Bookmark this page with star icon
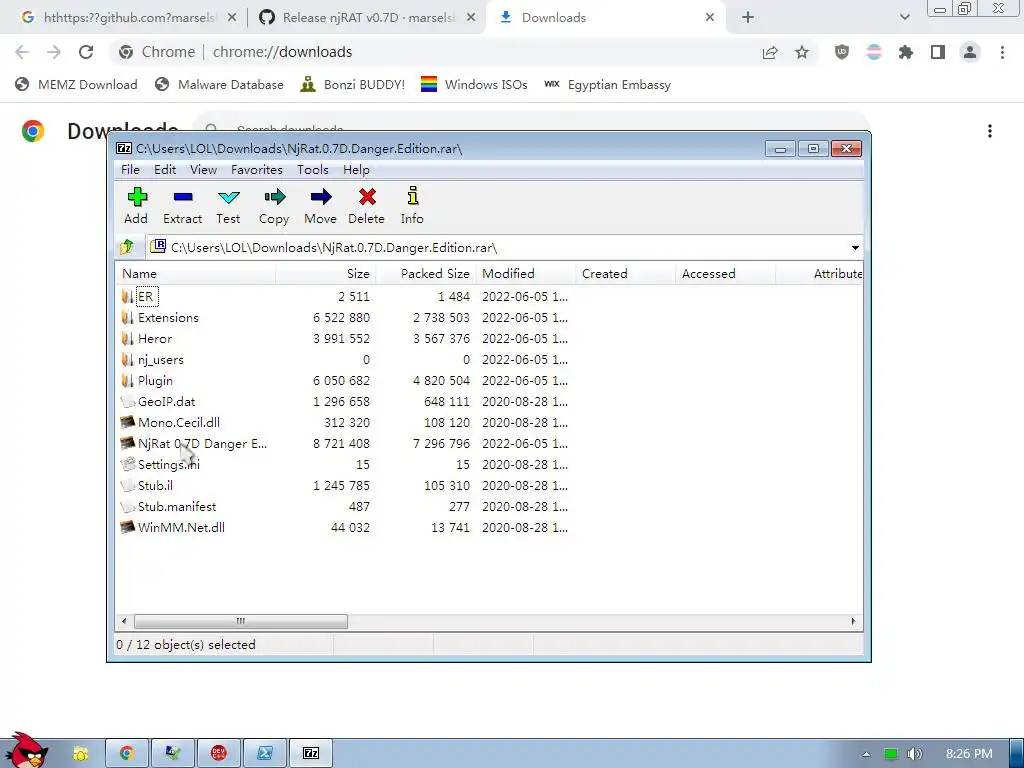The width and height of the screenshot is (1024, 768). [802, 52]
